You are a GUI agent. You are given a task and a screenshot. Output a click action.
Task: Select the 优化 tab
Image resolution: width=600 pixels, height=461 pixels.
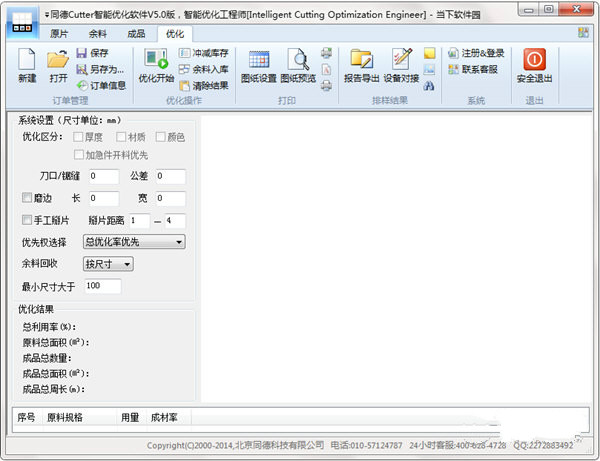[175, 34]
